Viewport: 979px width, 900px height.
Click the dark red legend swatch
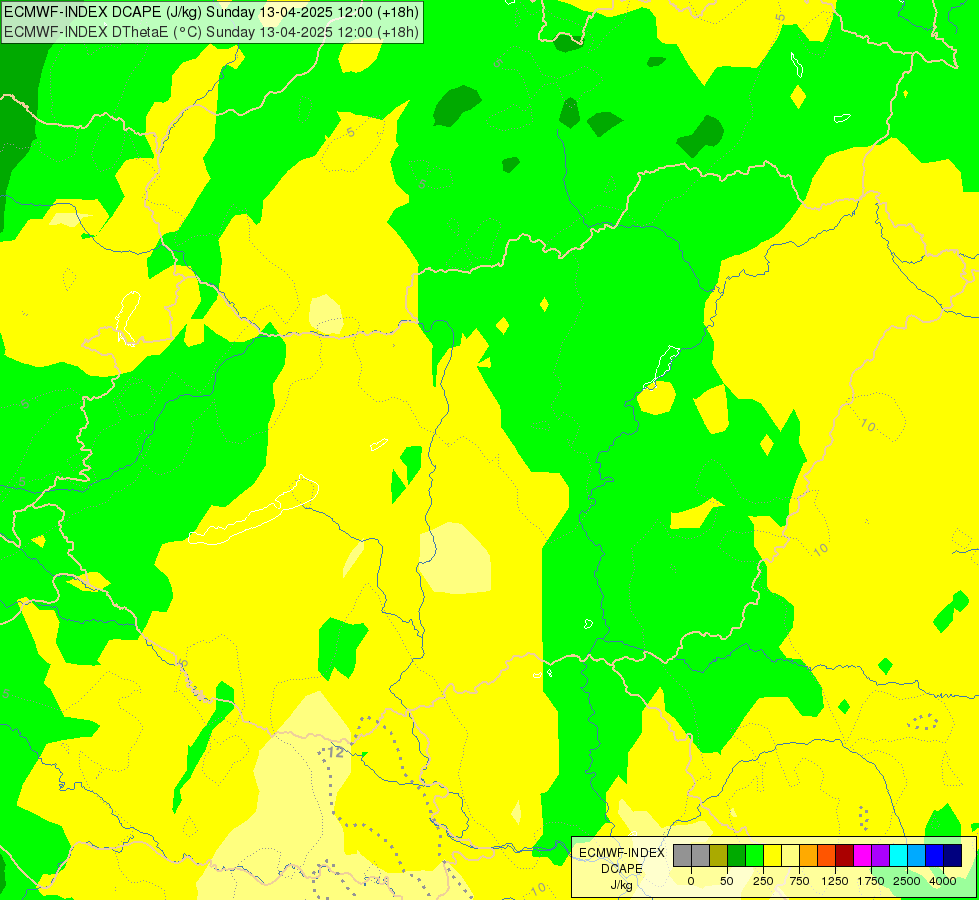point(845,855)
